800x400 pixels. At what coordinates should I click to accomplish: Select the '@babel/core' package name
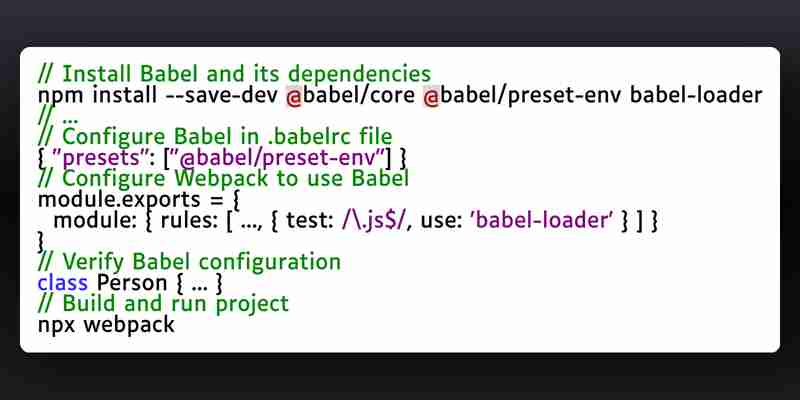pos(350,95)
